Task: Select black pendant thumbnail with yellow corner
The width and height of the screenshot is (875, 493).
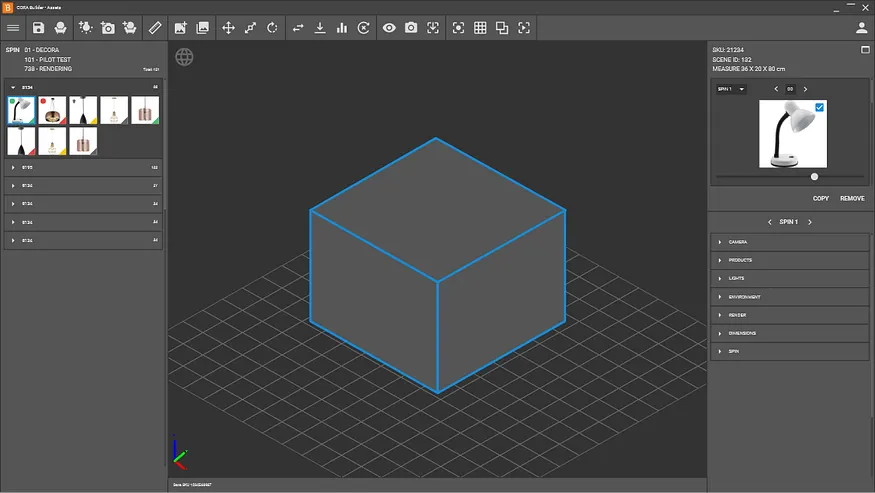Action: (83, 110)
